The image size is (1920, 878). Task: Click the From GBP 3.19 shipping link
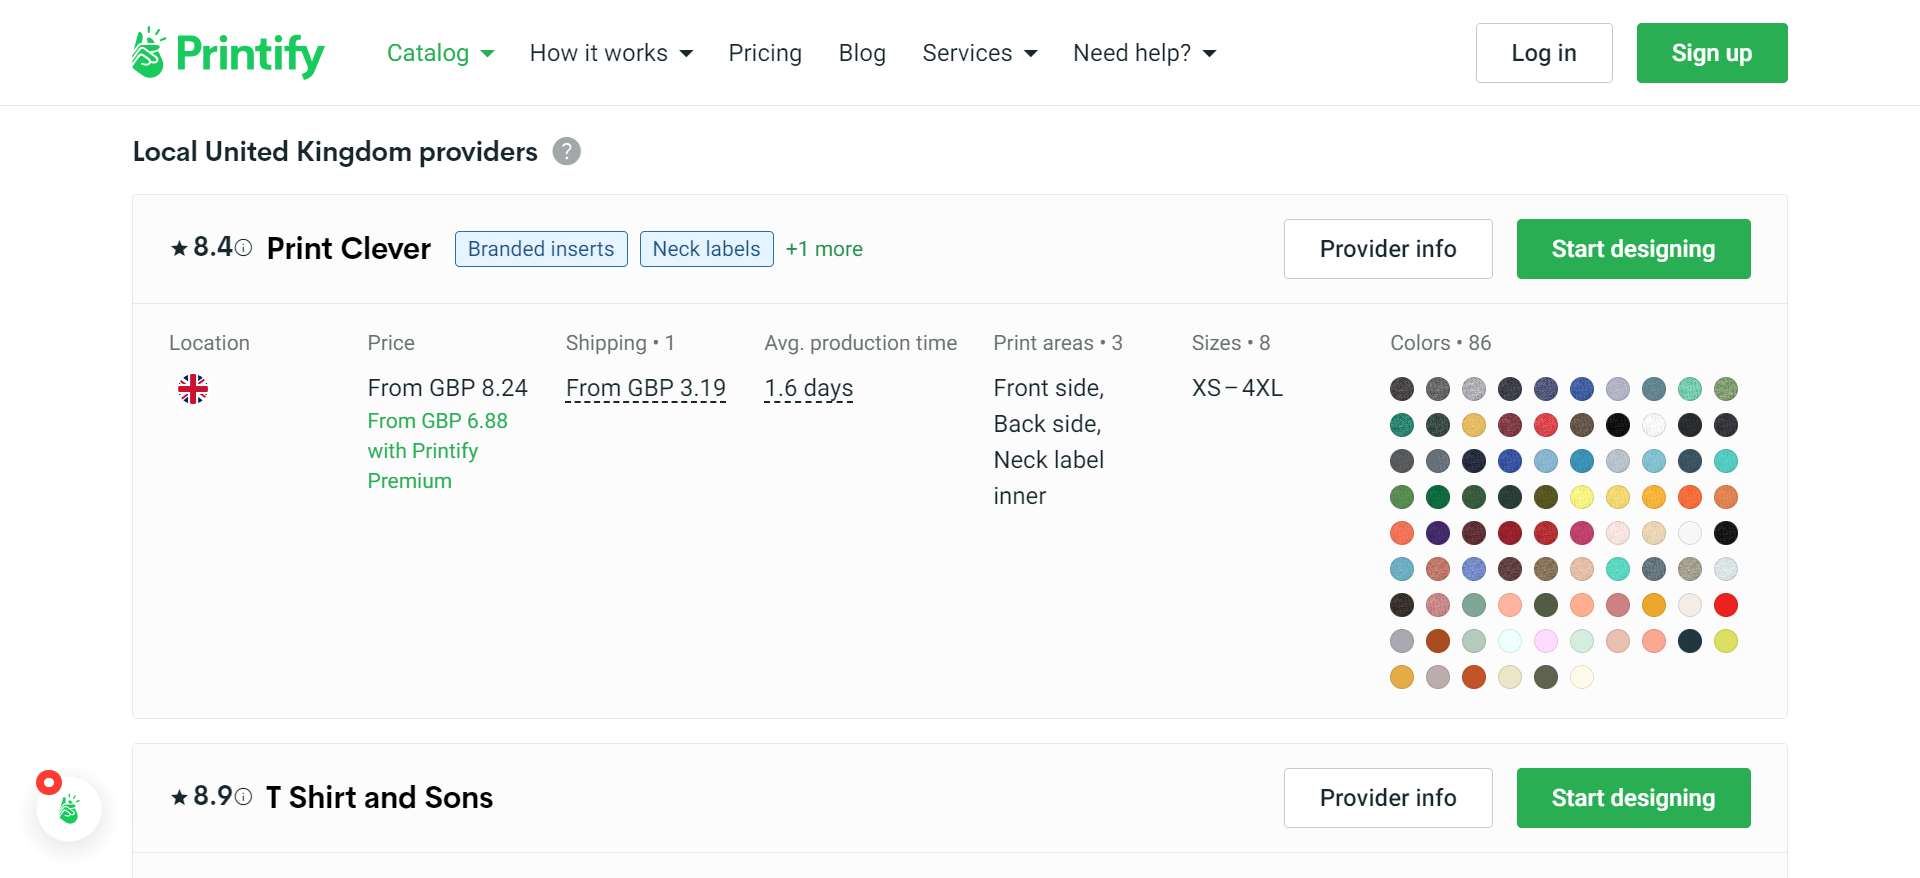pos(645,388)
